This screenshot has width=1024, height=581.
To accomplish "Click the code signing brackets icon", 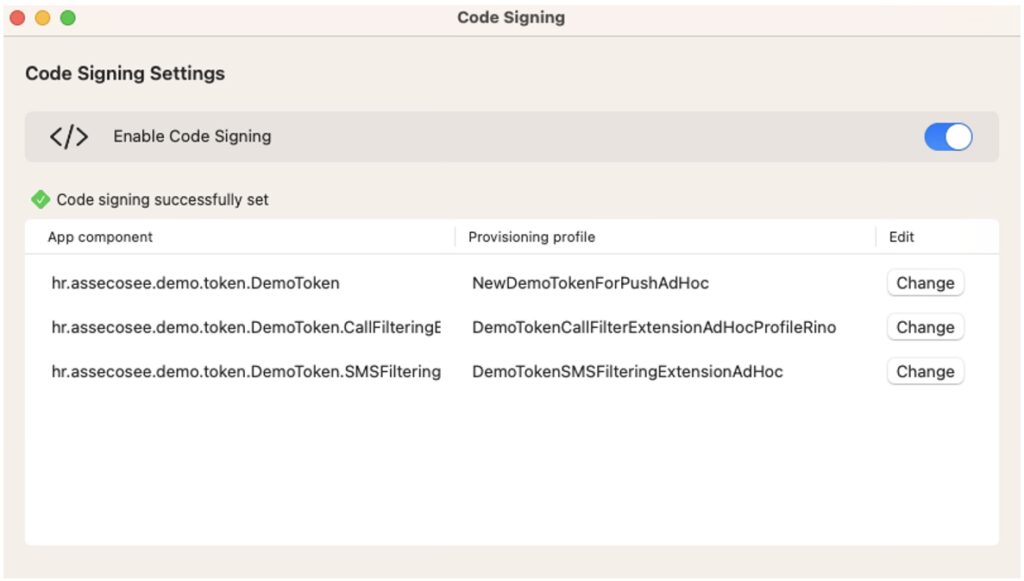I will (69, 137).
